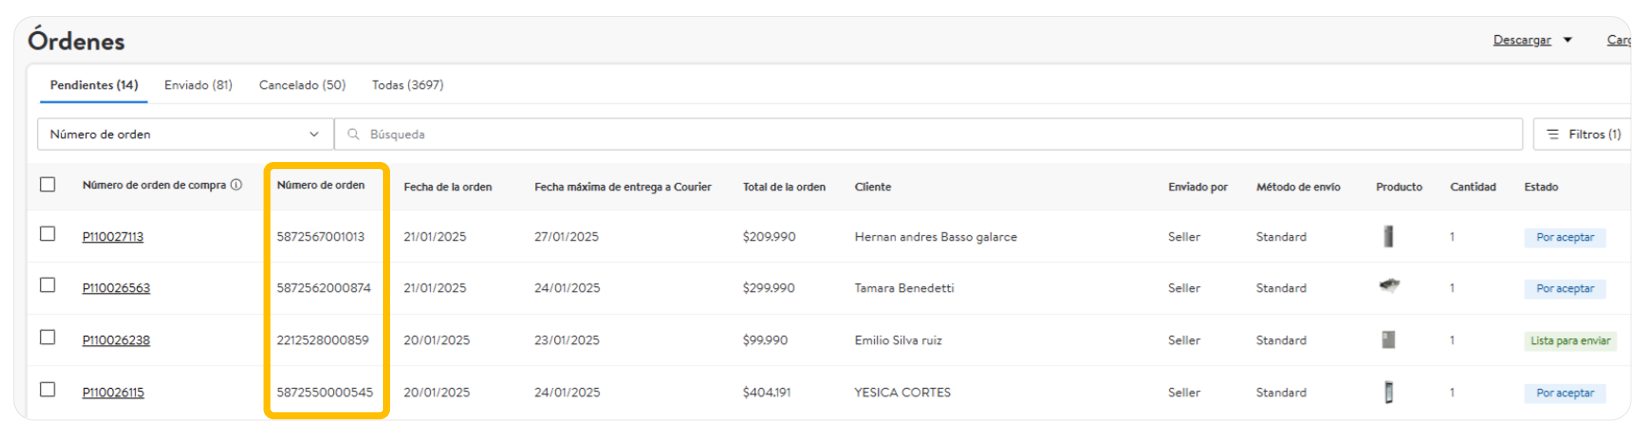Viewport: 1644px width, 434px height.
Task: Click product thumbnail for order P110026563
Action: 1388,286
